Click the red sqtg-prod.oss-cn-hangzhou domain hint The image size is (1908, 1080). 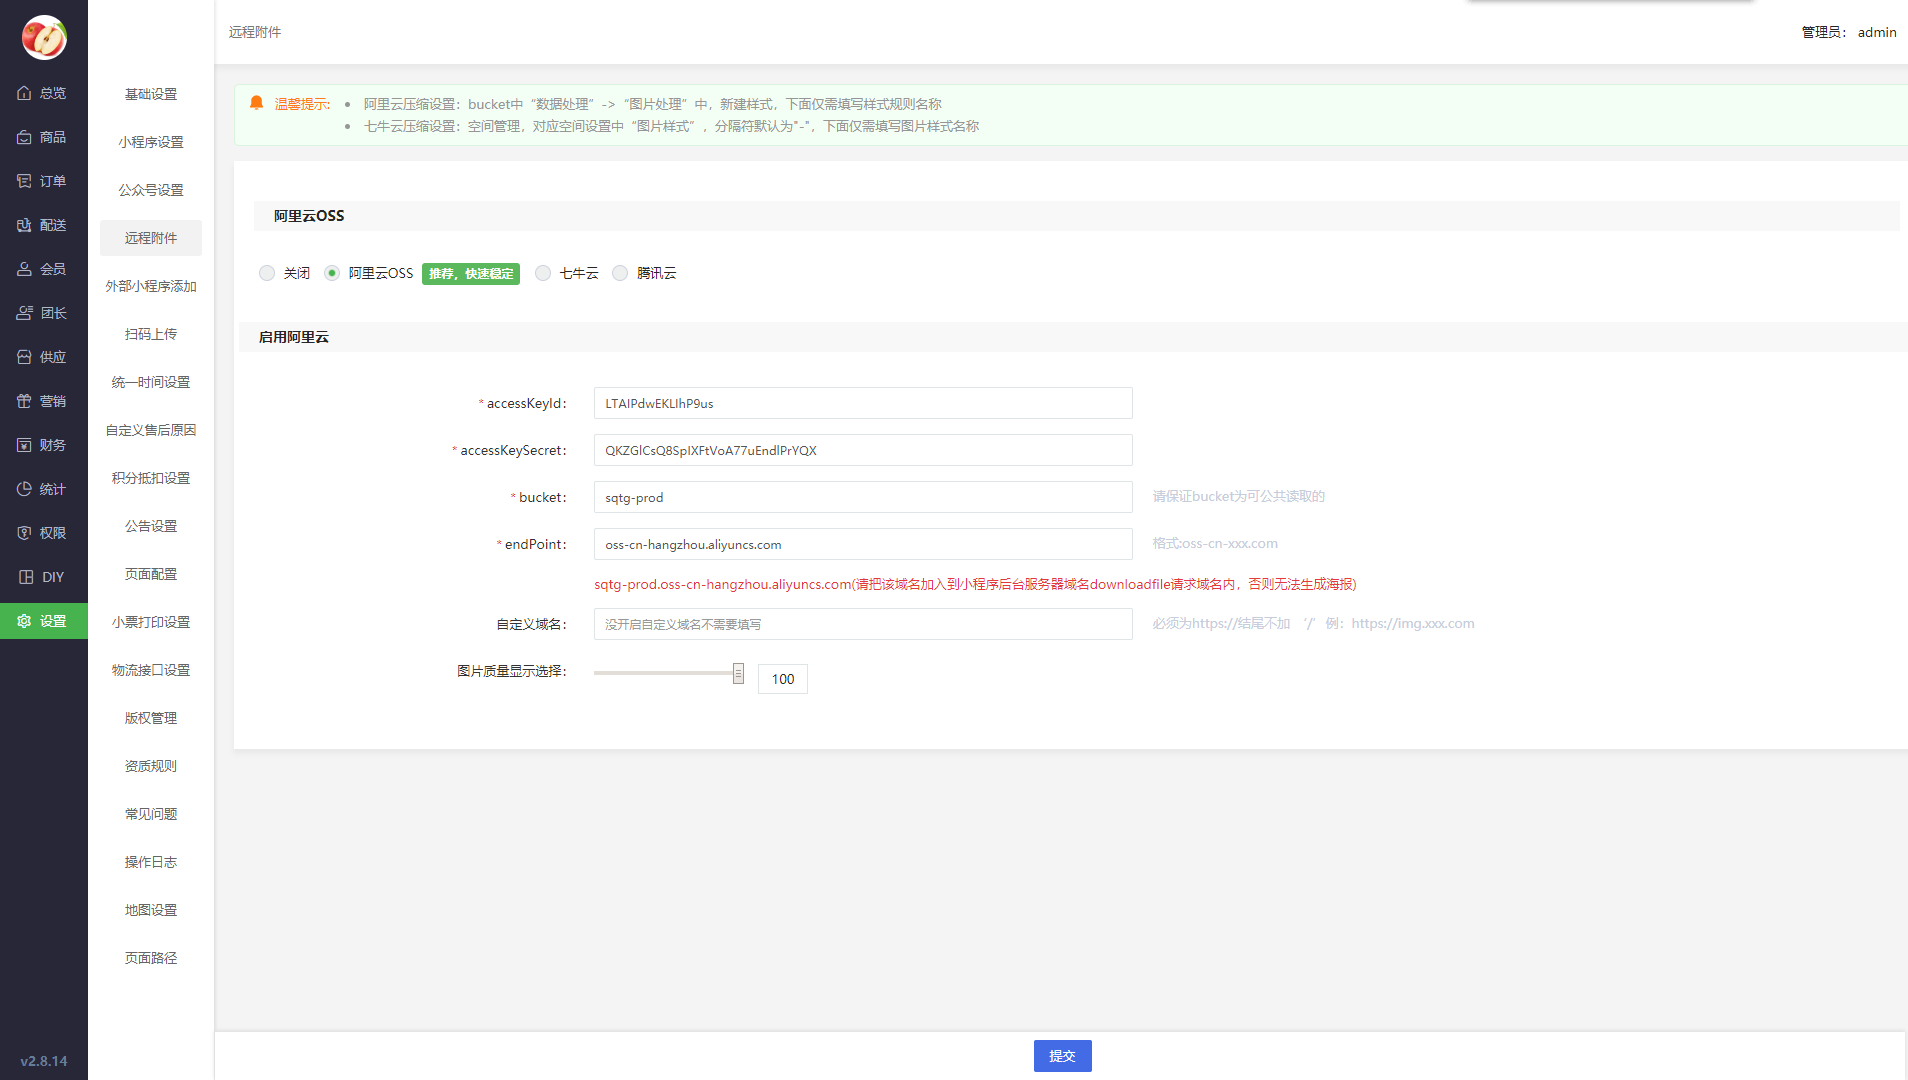(x=975, y=584)
